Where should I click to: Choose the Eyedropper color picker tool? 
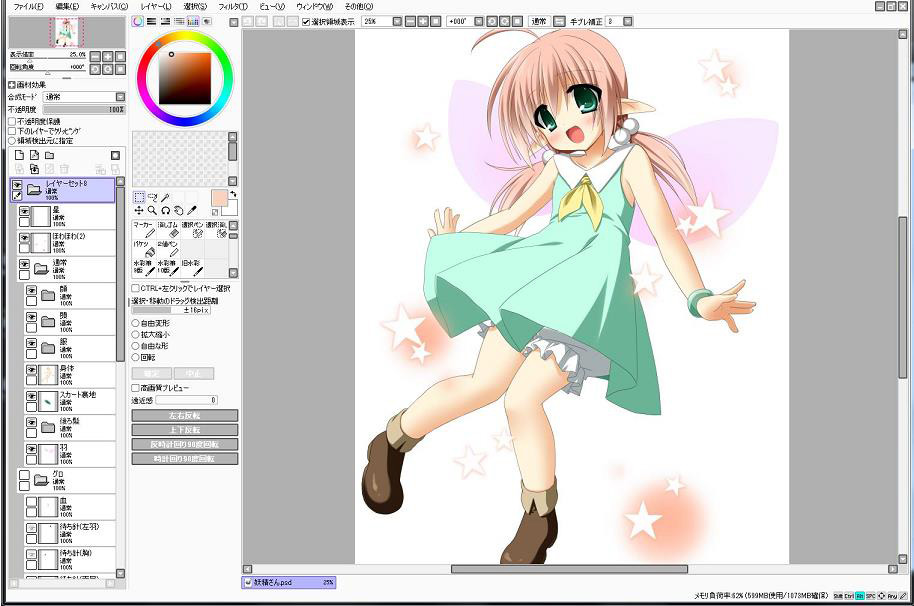192,211
